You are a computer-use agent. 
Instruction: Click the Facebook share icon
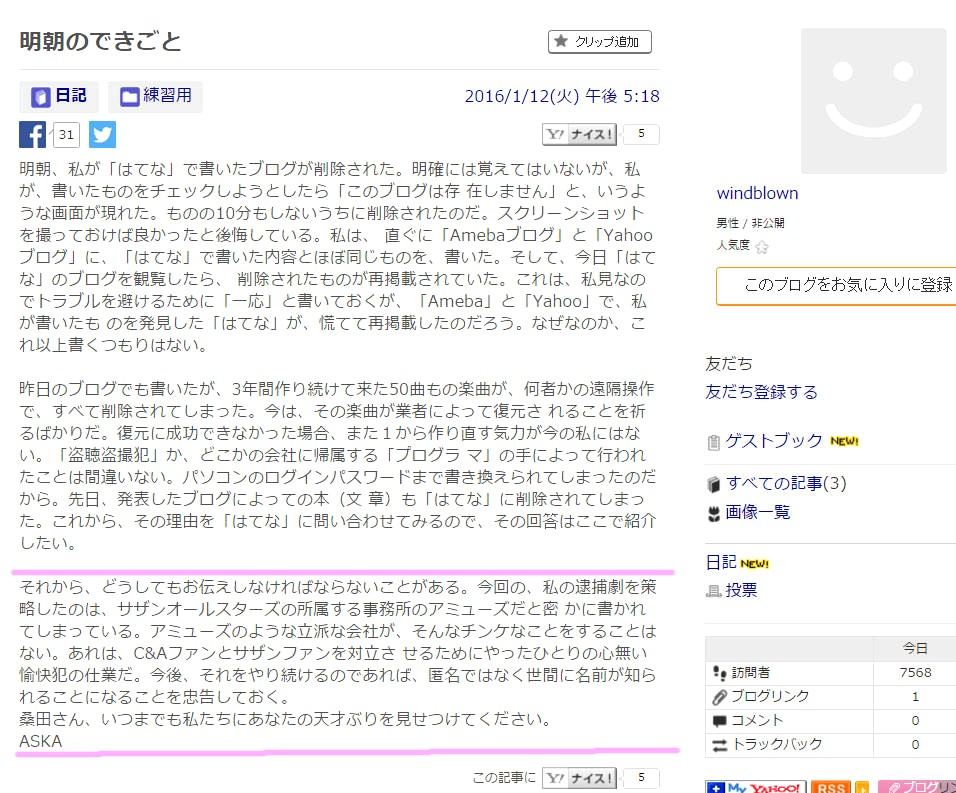[32, 135]
